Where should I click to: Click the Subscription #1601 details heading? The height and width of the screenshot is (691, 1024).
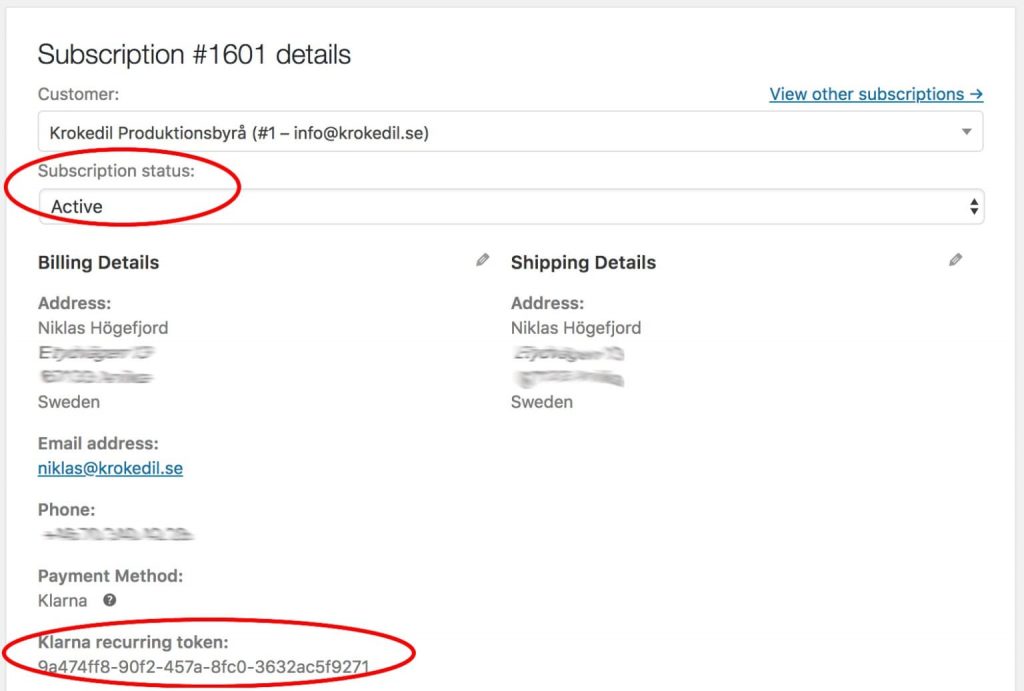click(194, 54)
